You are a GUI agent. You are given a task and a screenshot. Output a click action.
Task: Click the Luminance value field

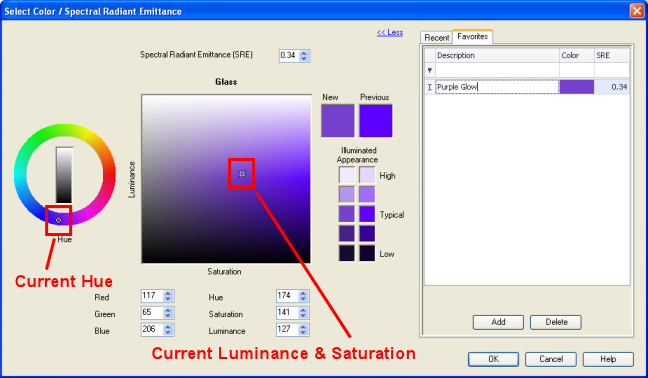tap(288, 329)
